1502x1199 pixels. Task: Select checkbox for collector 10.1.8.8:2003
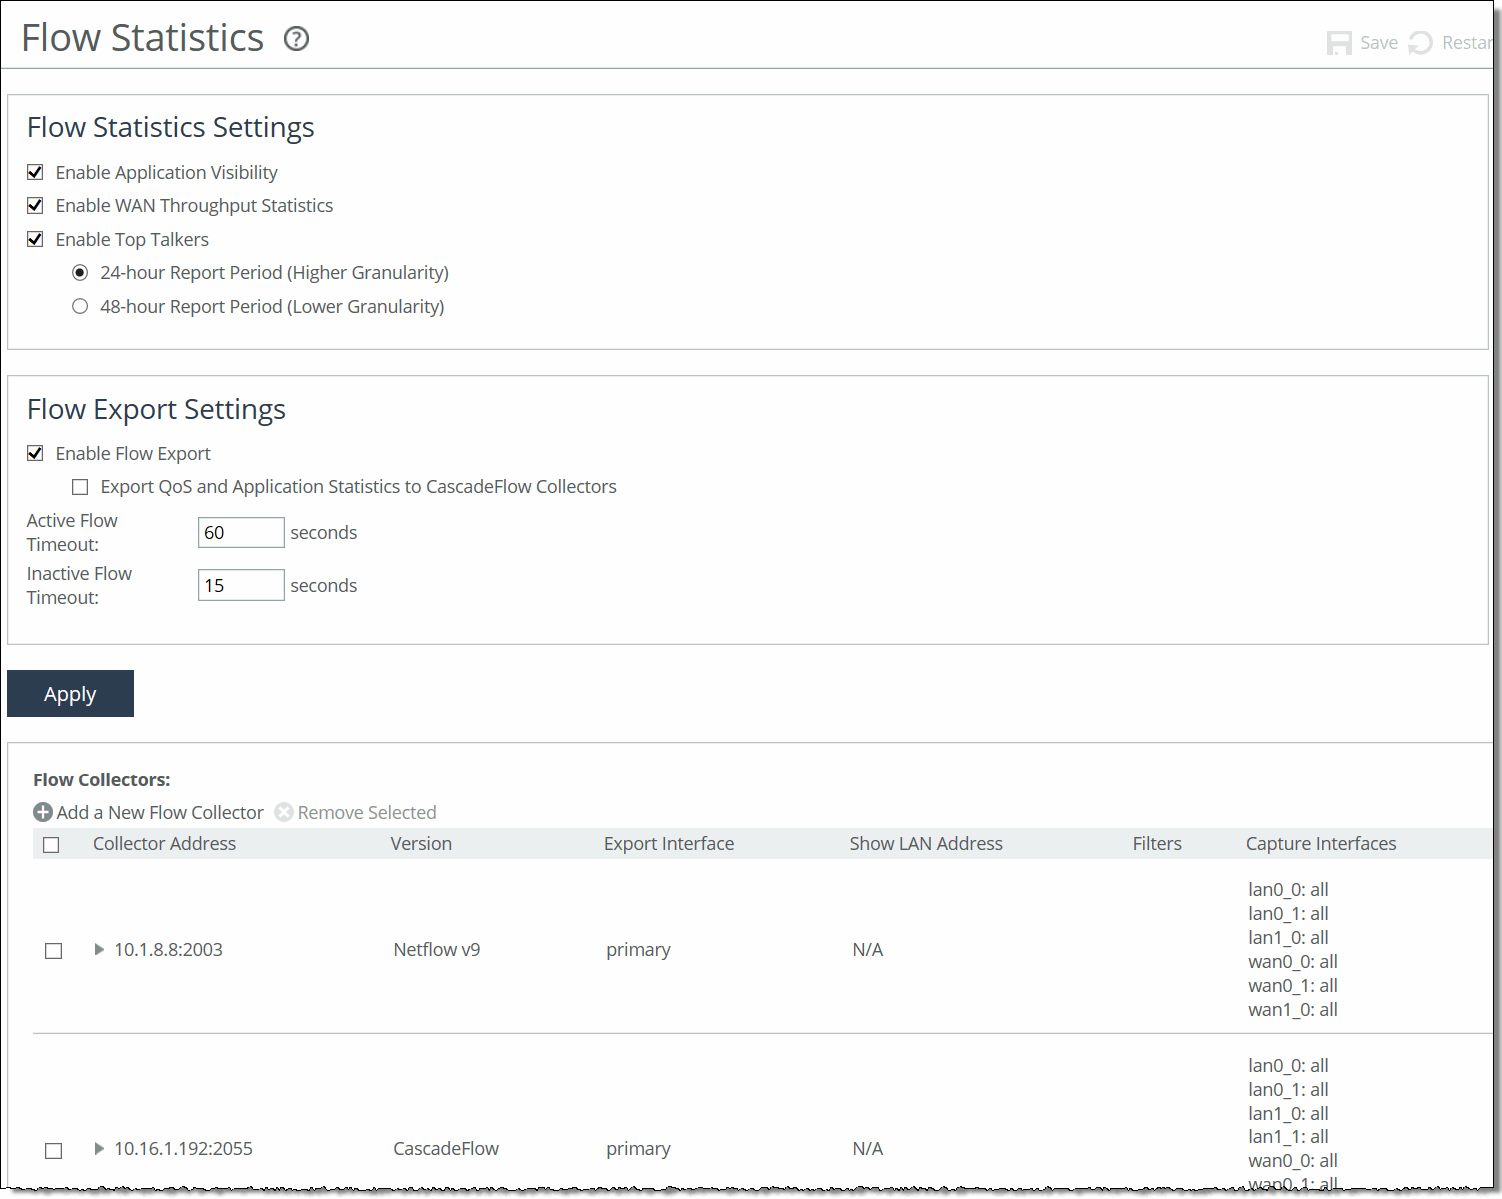[x=53, y=950]
